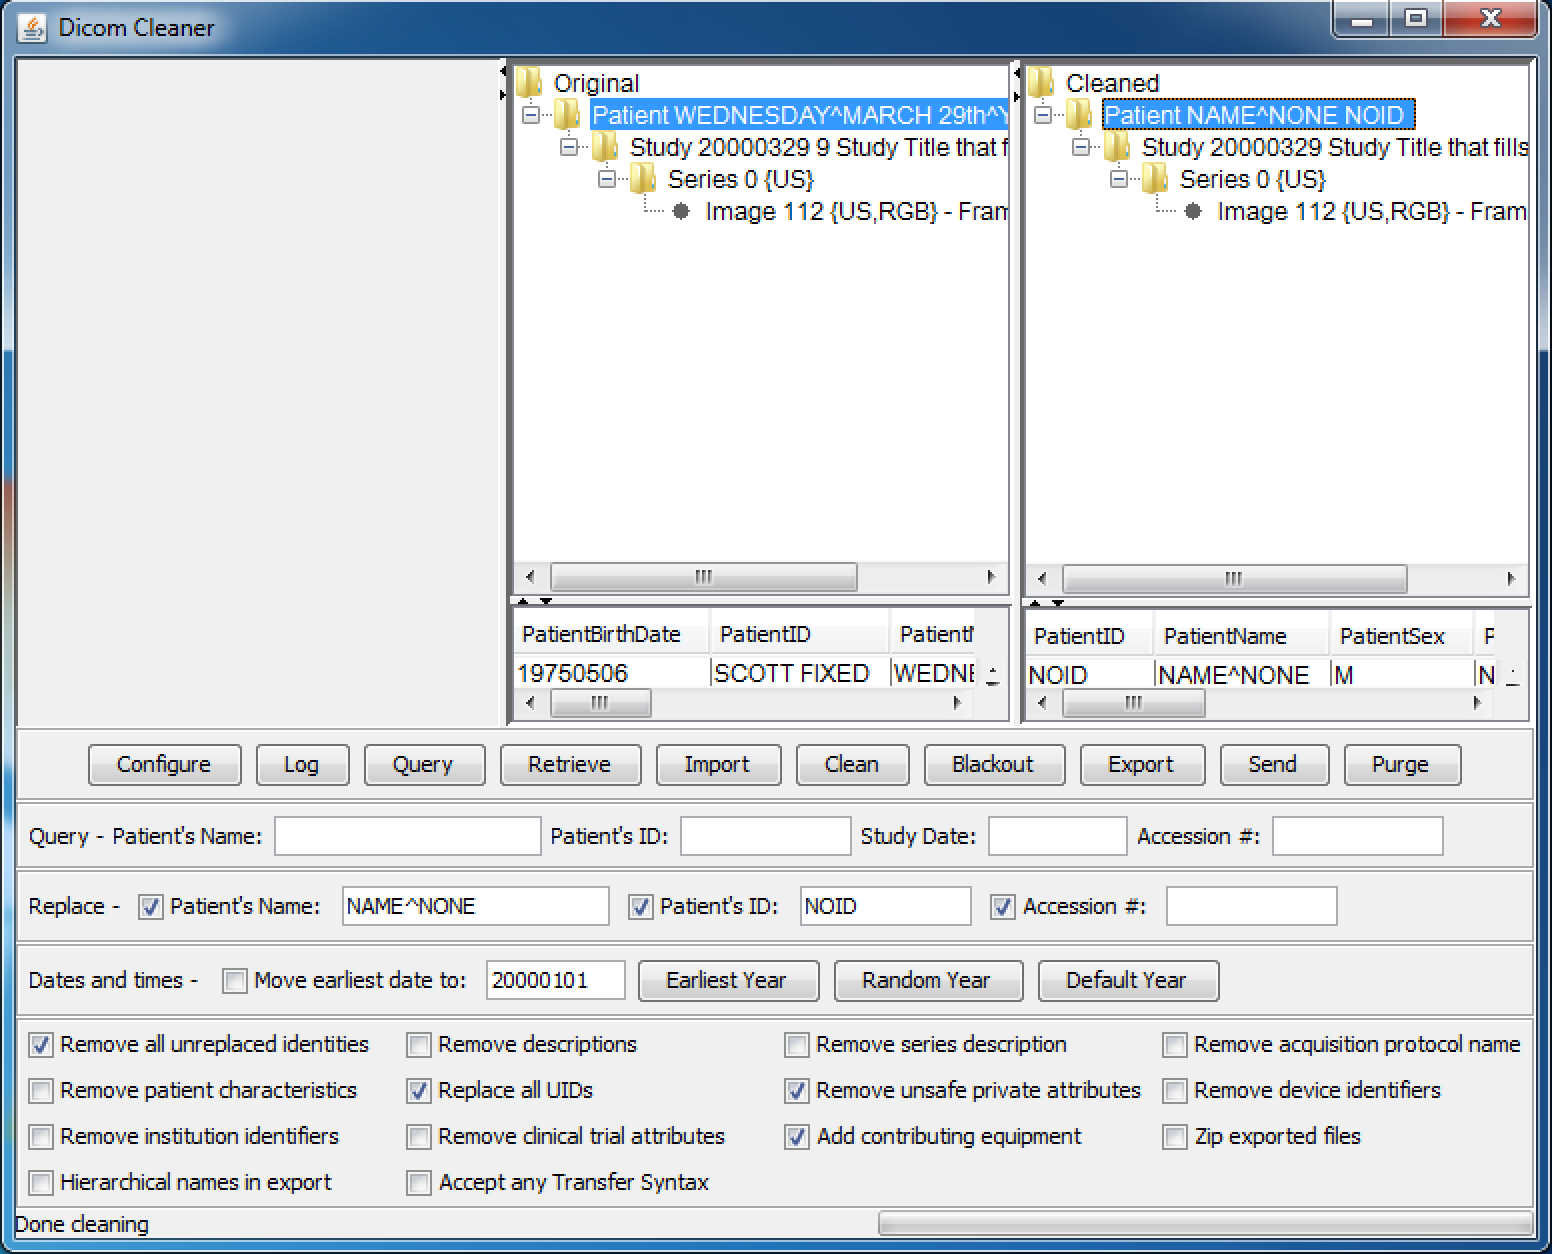Collapse the Series 0 node in Cleaned tree
This screenshot has width=1552, height=1254.
tap(1119, 179)
